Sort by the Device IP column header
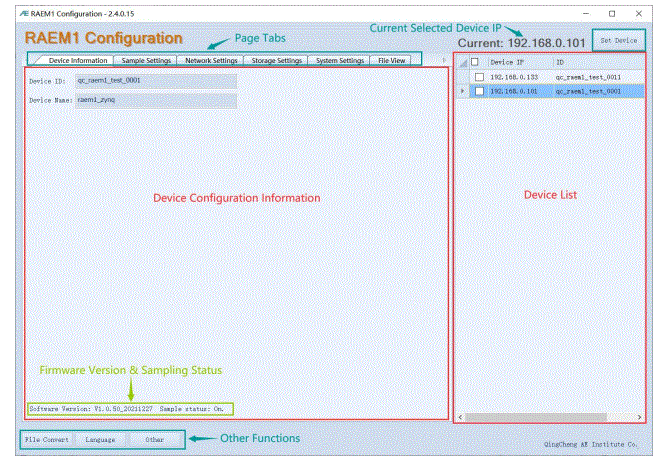Image resolution: width=666 pixels, height=466 pixels. click(520, 62)
